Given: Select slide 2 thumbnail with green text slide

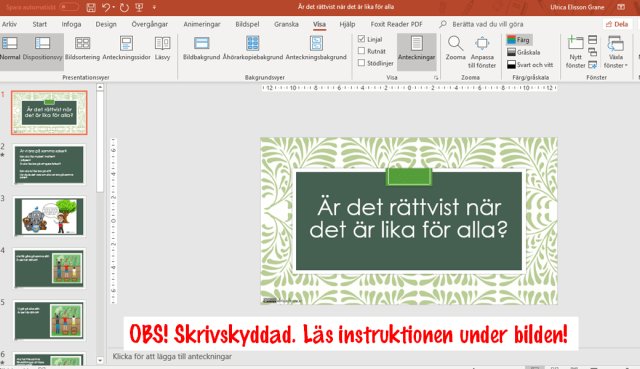Looking at the screenshot, I should (49, 164).
